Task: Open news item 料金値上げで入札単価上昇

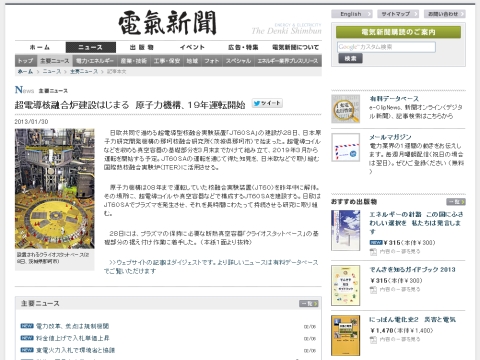Action: click(73, 338)
